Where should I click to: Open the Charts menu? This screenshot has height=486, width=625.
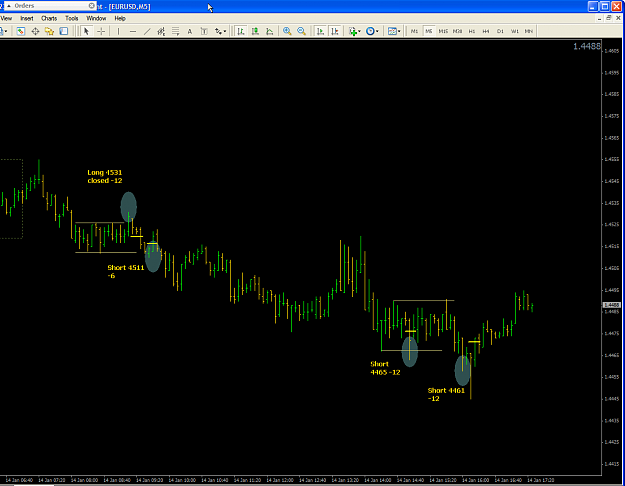coord(49,18)
